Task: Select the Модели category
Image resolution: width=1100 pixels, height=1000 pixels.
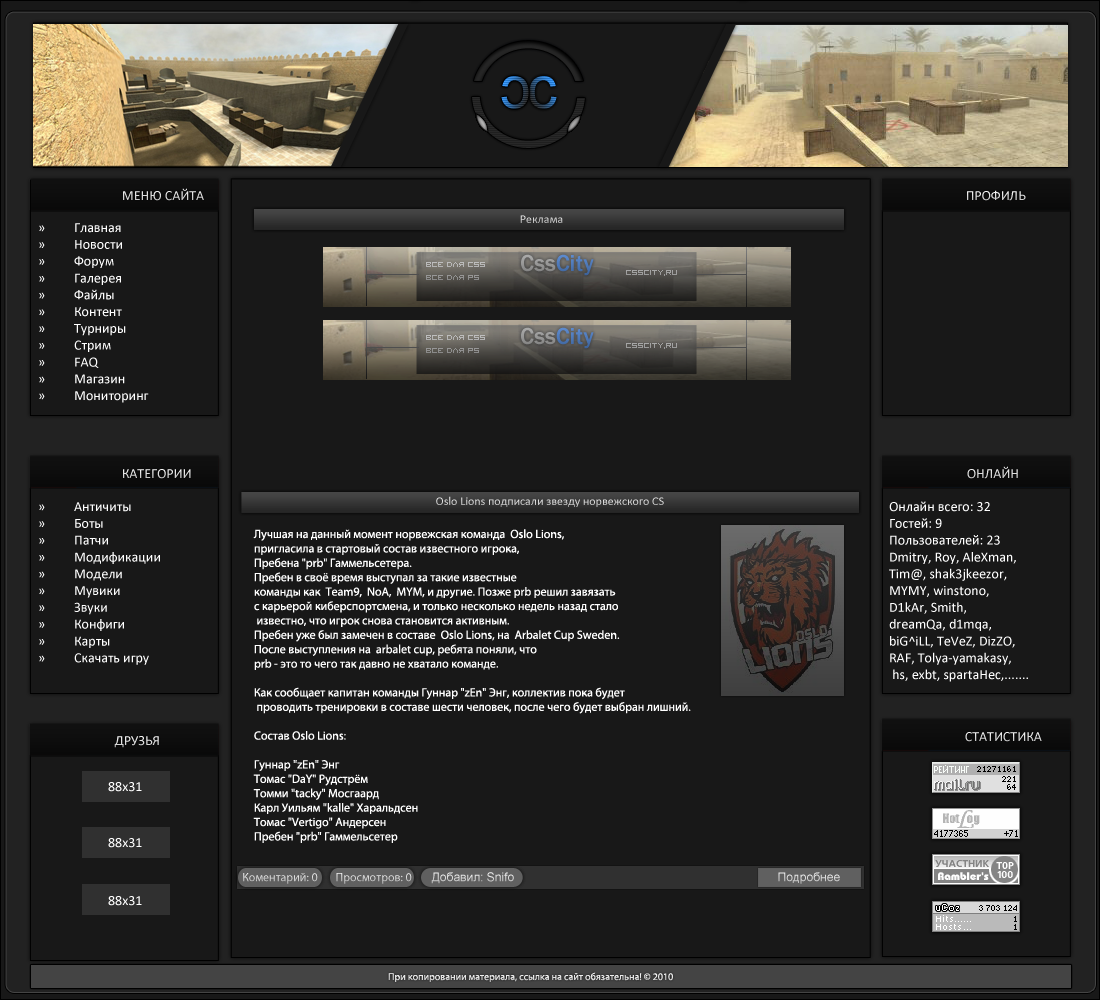Action: point(98,575)
